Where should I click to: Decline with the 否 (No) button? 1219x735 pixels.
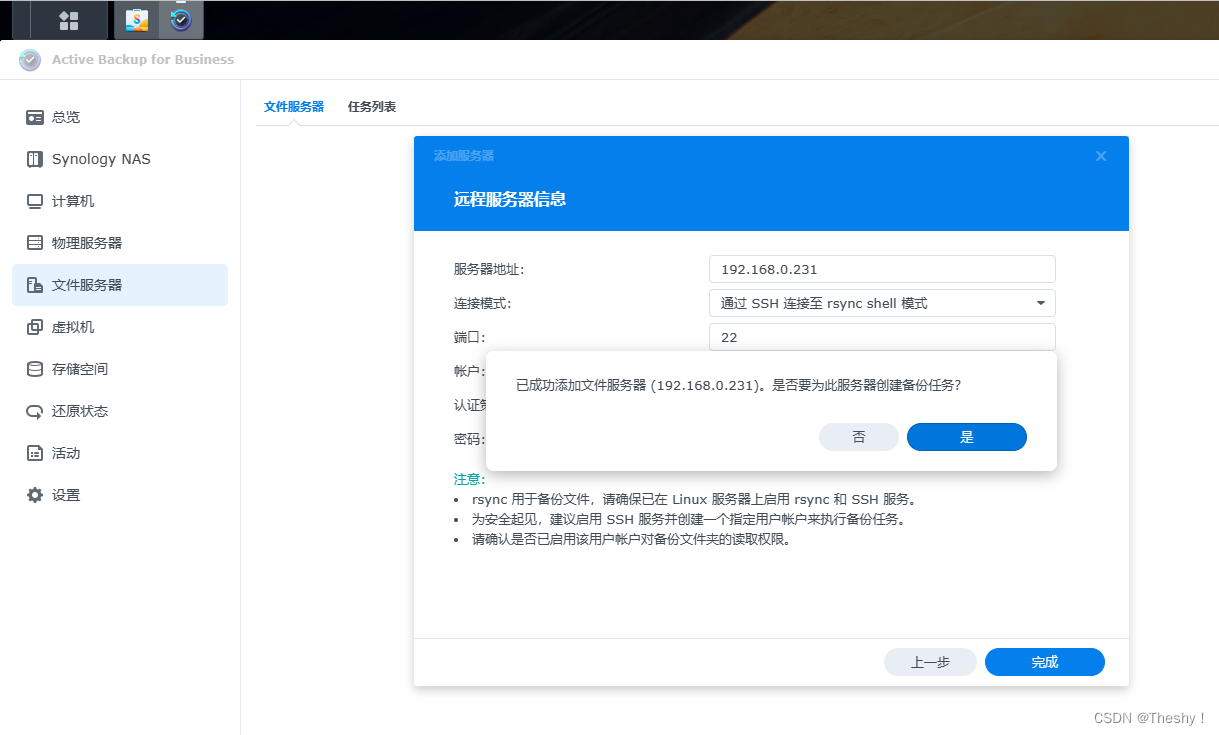pyautogui.click(x=858, y=437)
